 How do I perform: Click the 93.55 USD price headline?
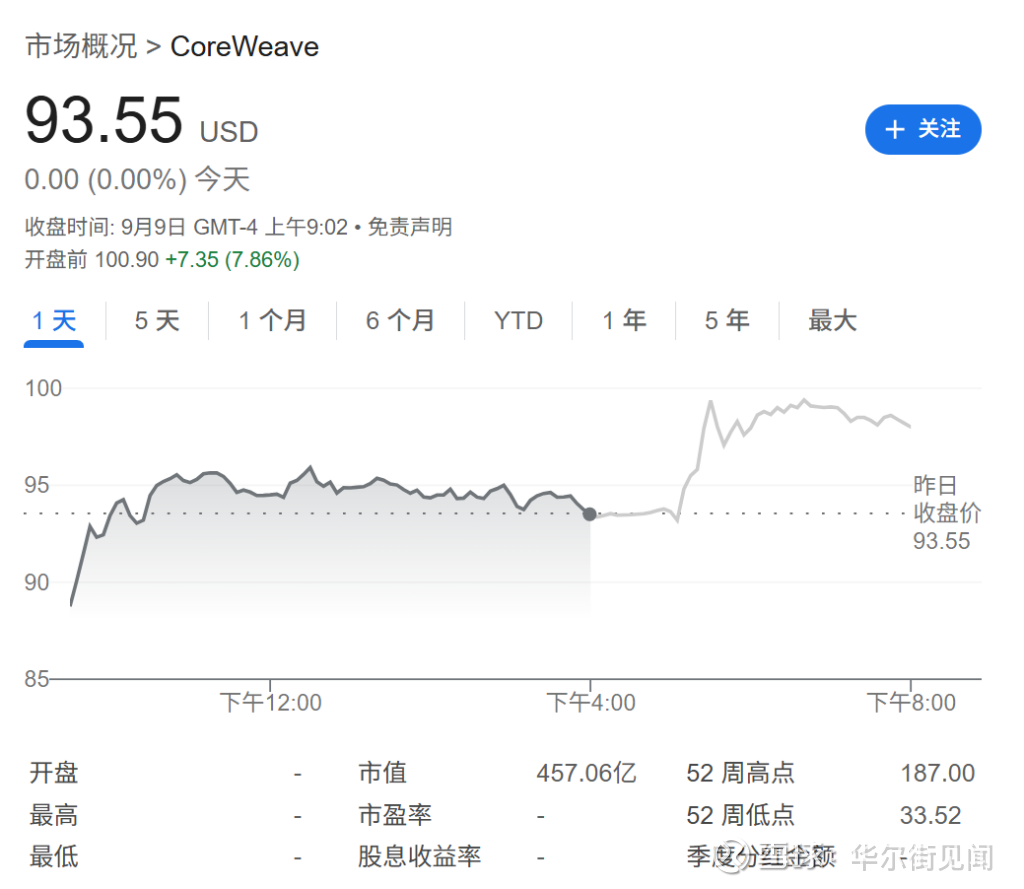pos(142,120)
